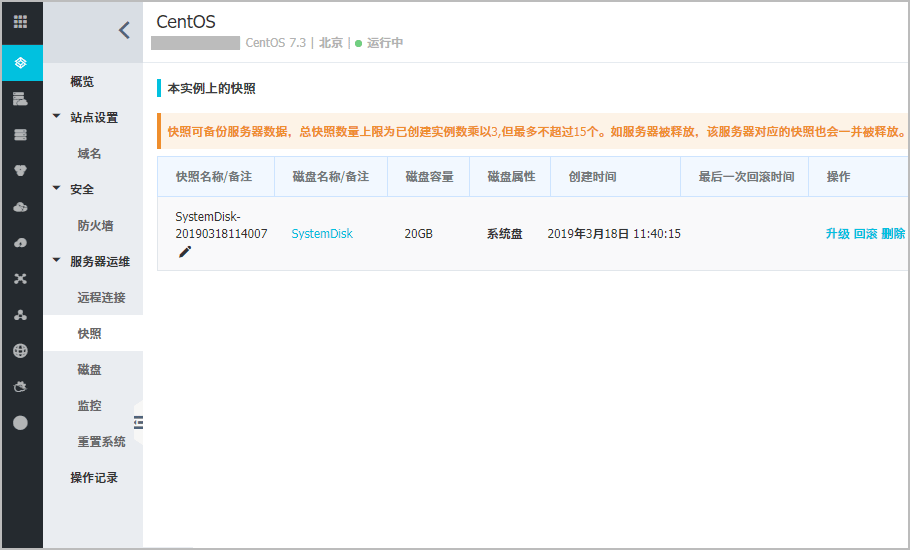Open the 域名 domain page
Viewport: 910px width, 550px height.
coord(89,154)
